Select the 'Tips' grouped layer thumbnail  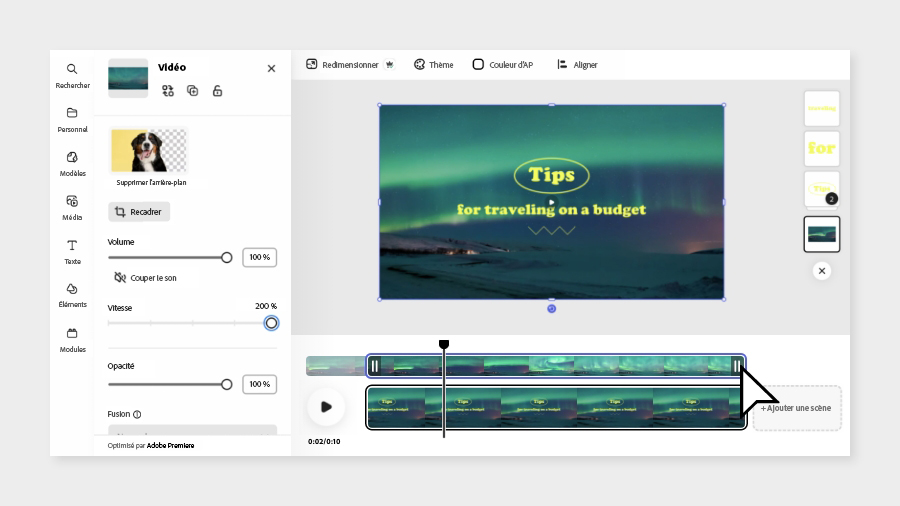click(x=822, y=189)
